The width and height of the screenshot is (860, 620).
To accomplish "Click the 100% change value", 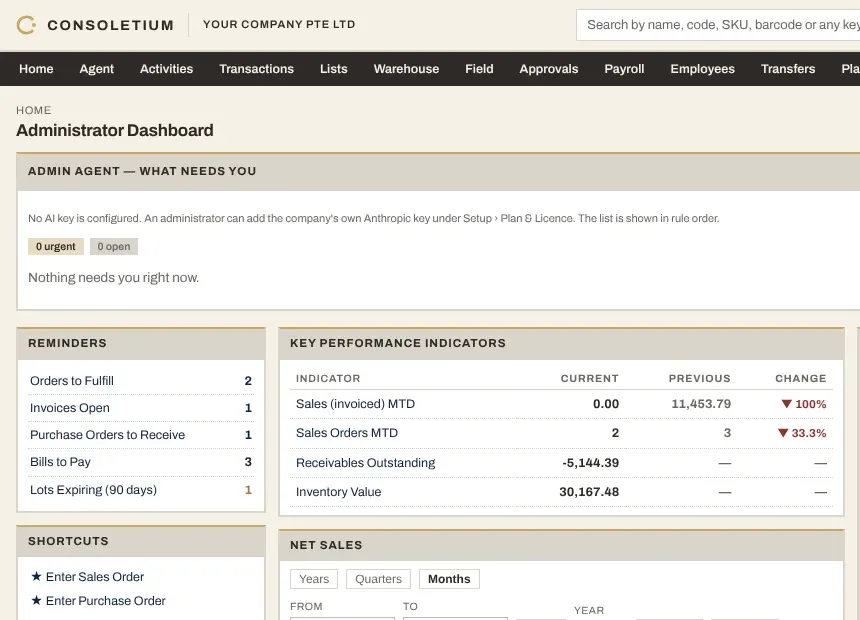I will tap(804, 404).
